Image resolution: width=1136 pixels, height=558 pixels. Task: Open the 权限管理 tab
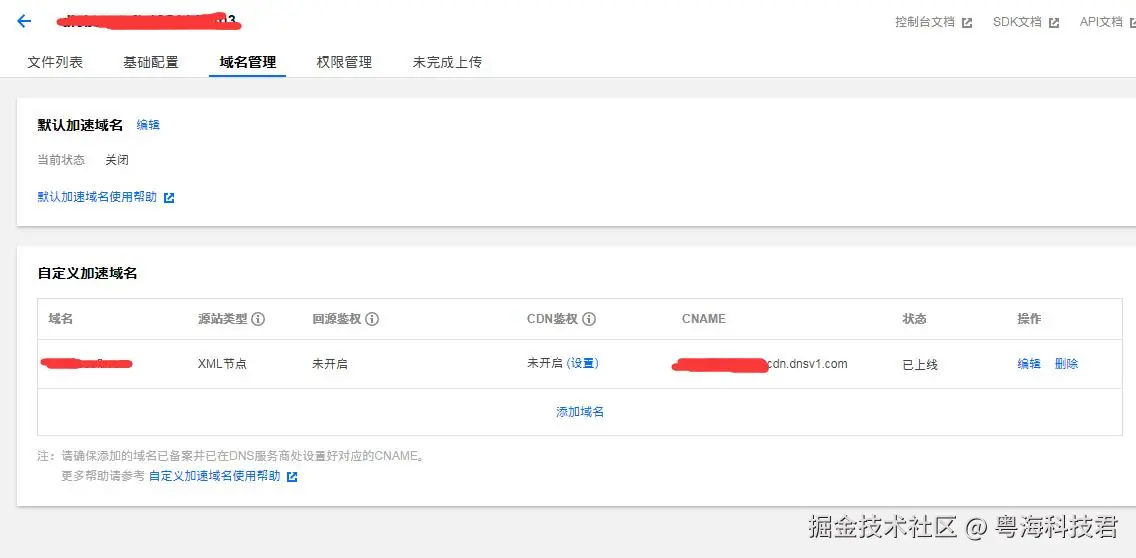click(344, 62)
